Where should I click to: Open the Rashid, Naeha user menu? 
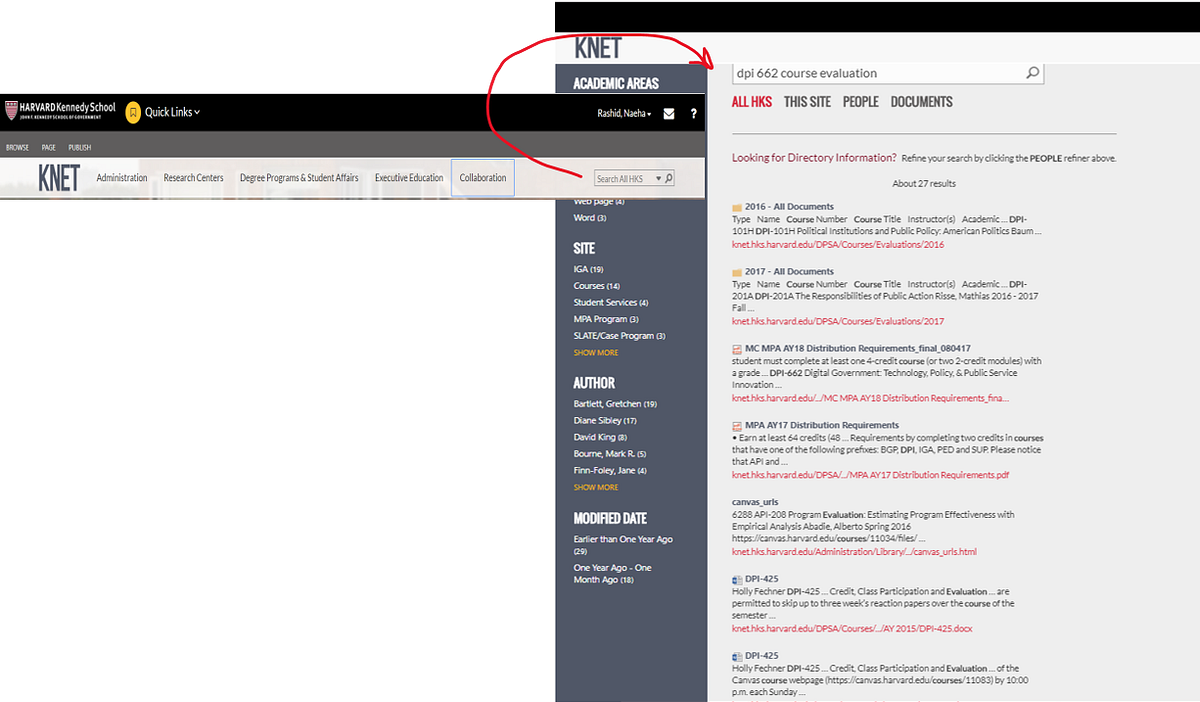(624, 114)
